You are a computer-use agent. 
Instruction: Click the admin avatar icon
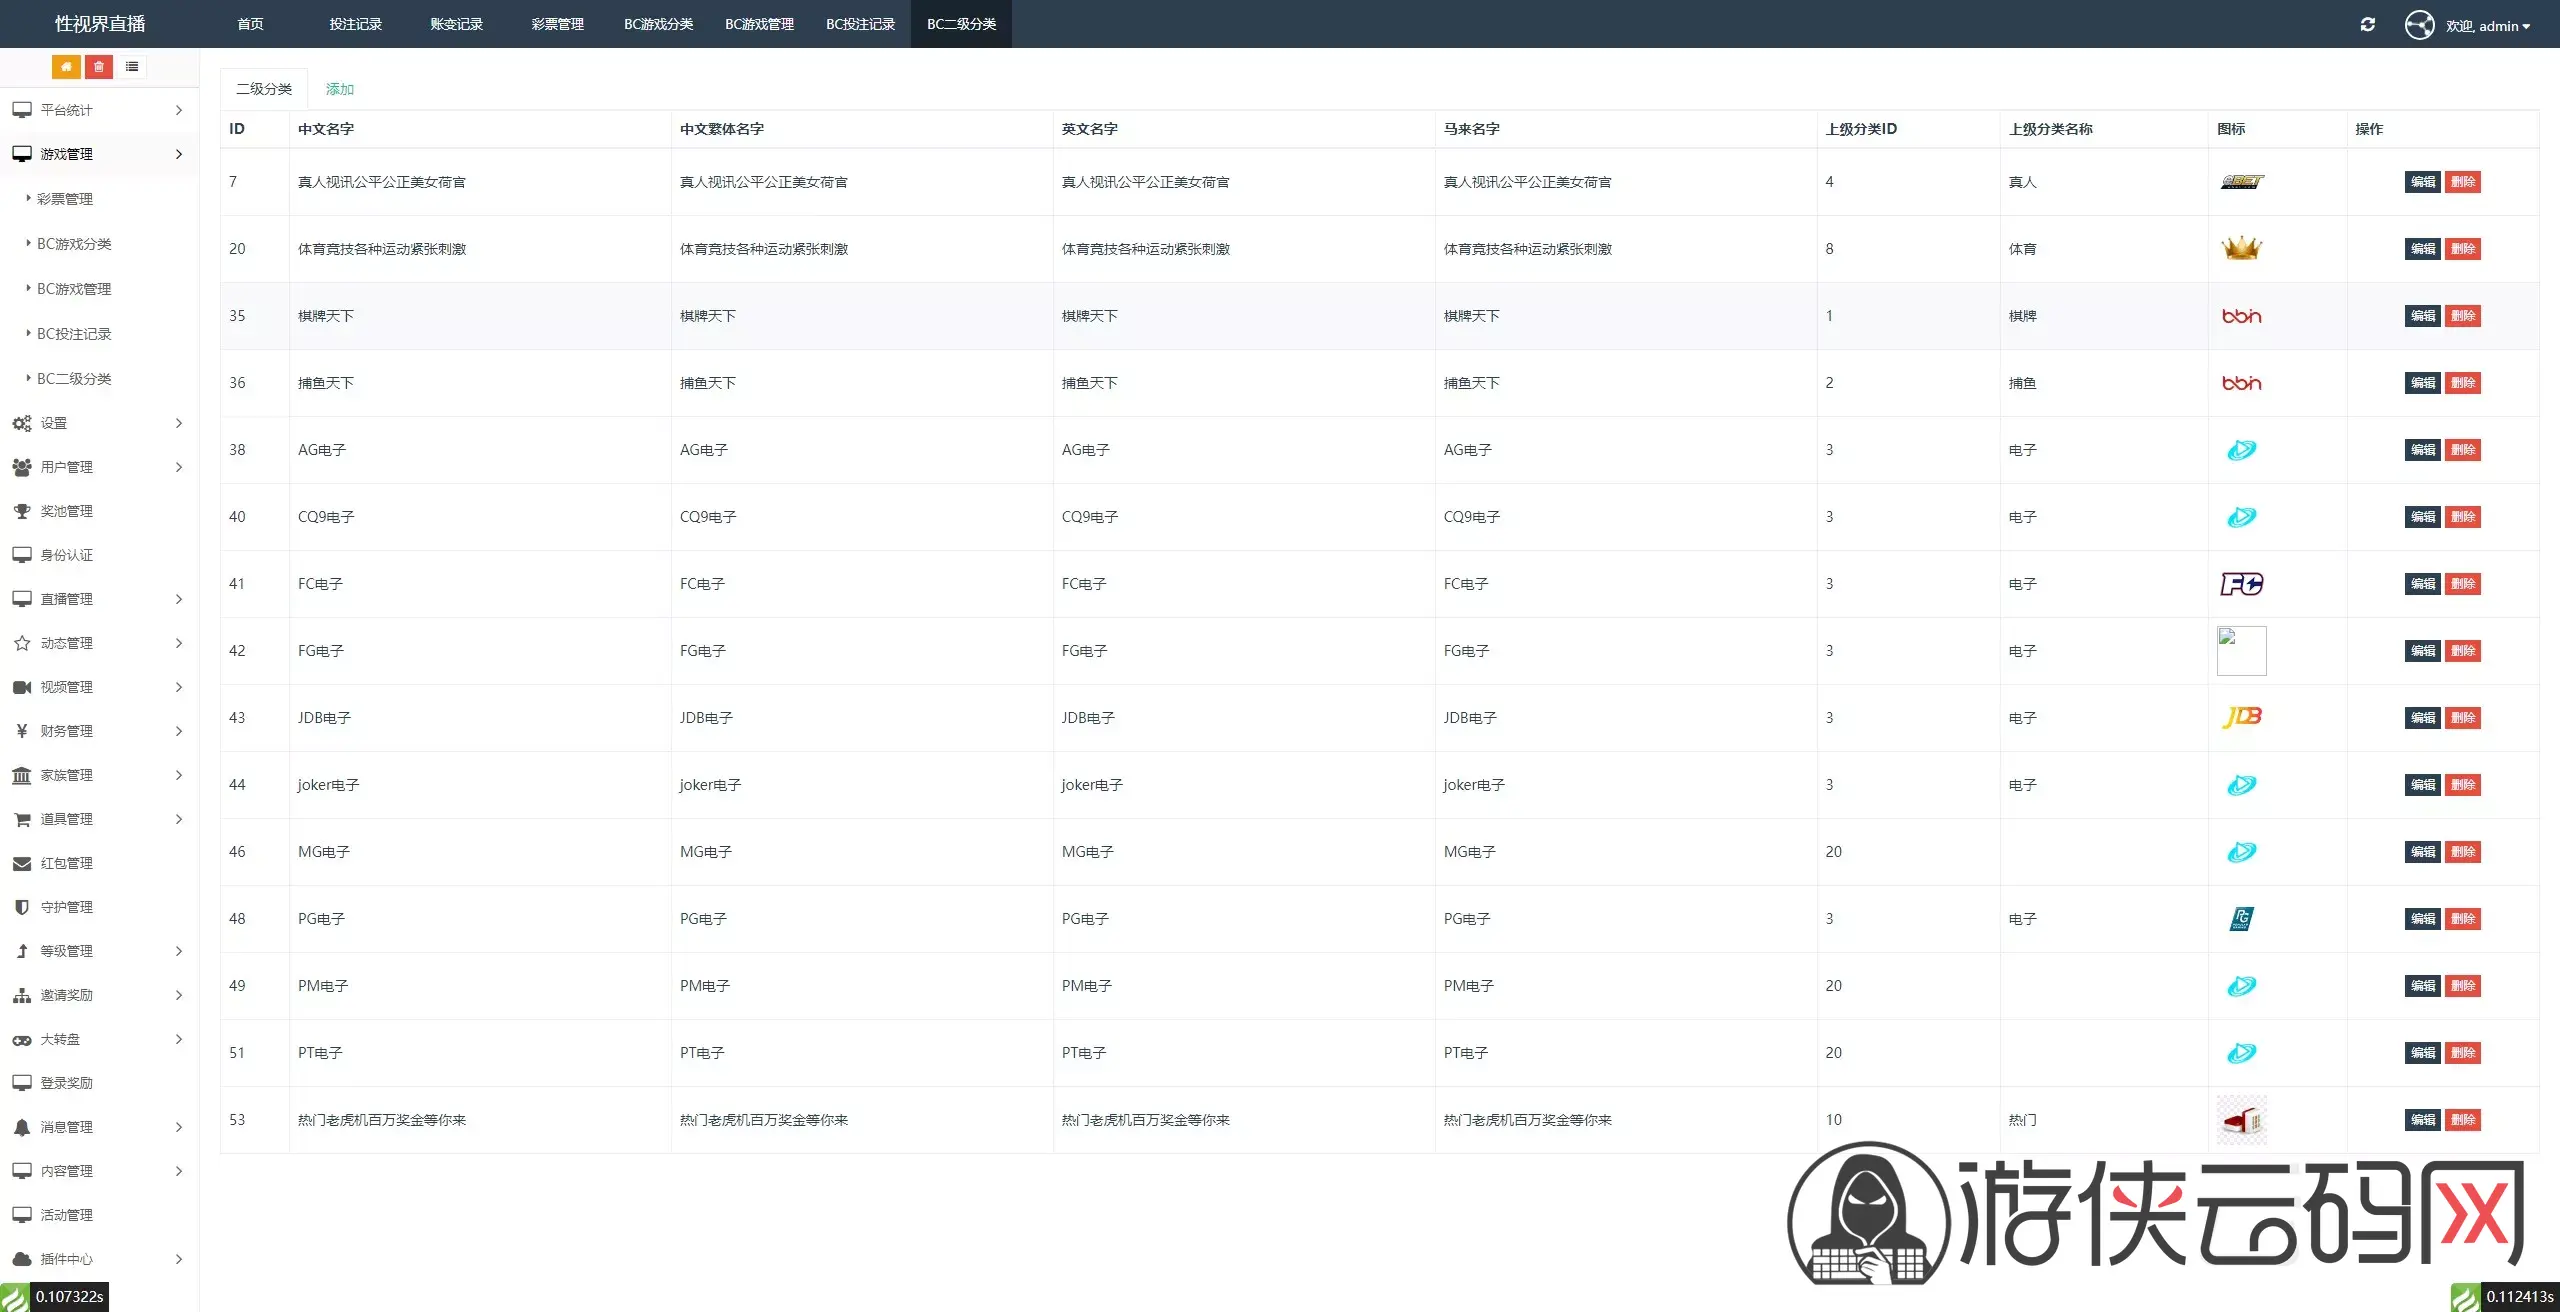click(2419, 25)
